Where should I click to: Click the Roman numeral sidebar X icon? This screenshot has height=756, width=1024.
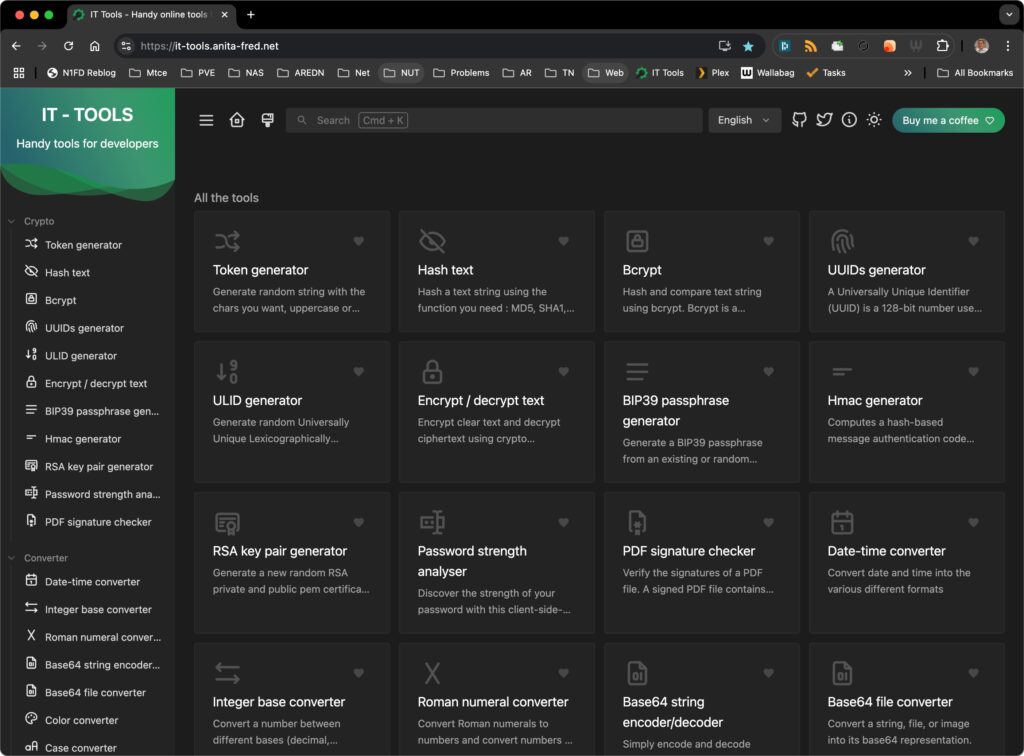tap(31, 636)
